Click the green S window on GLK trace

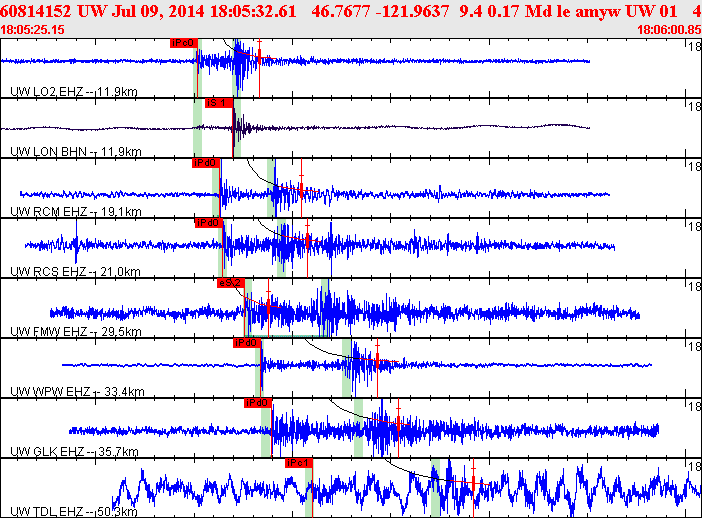point(358,428)
